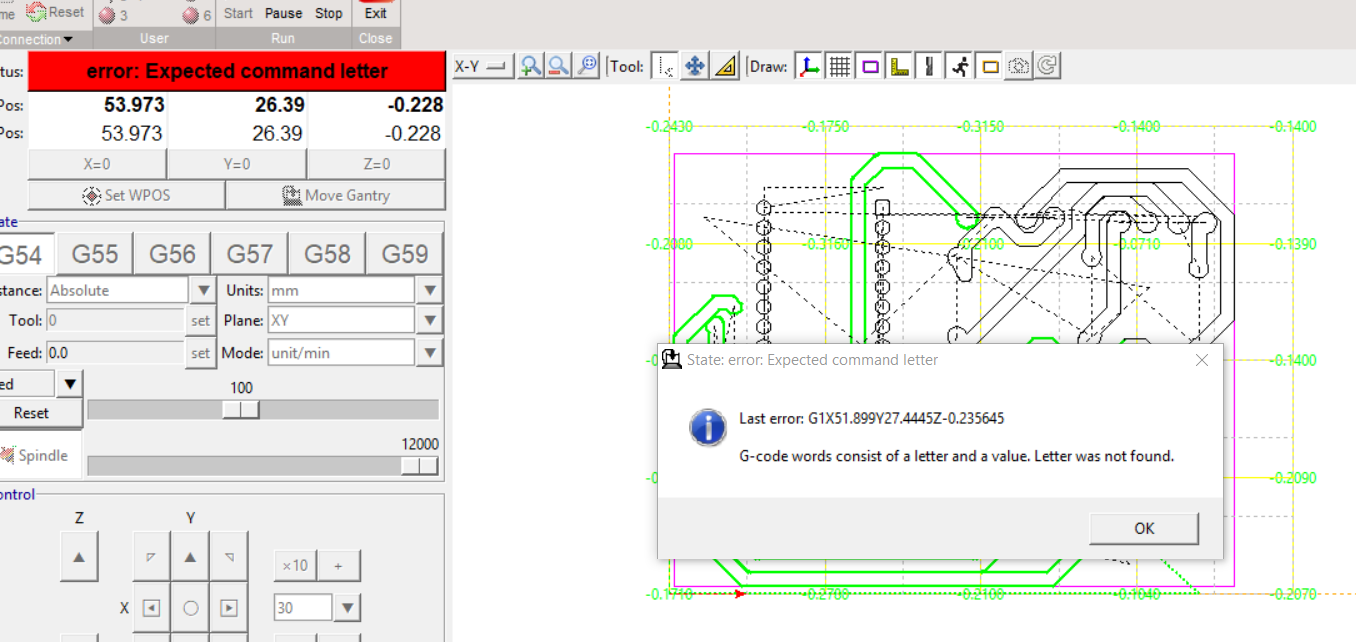Viewport: 1356px width, 642px height.
Task: Jog diagonally up-right
Action: coord(228,556)
